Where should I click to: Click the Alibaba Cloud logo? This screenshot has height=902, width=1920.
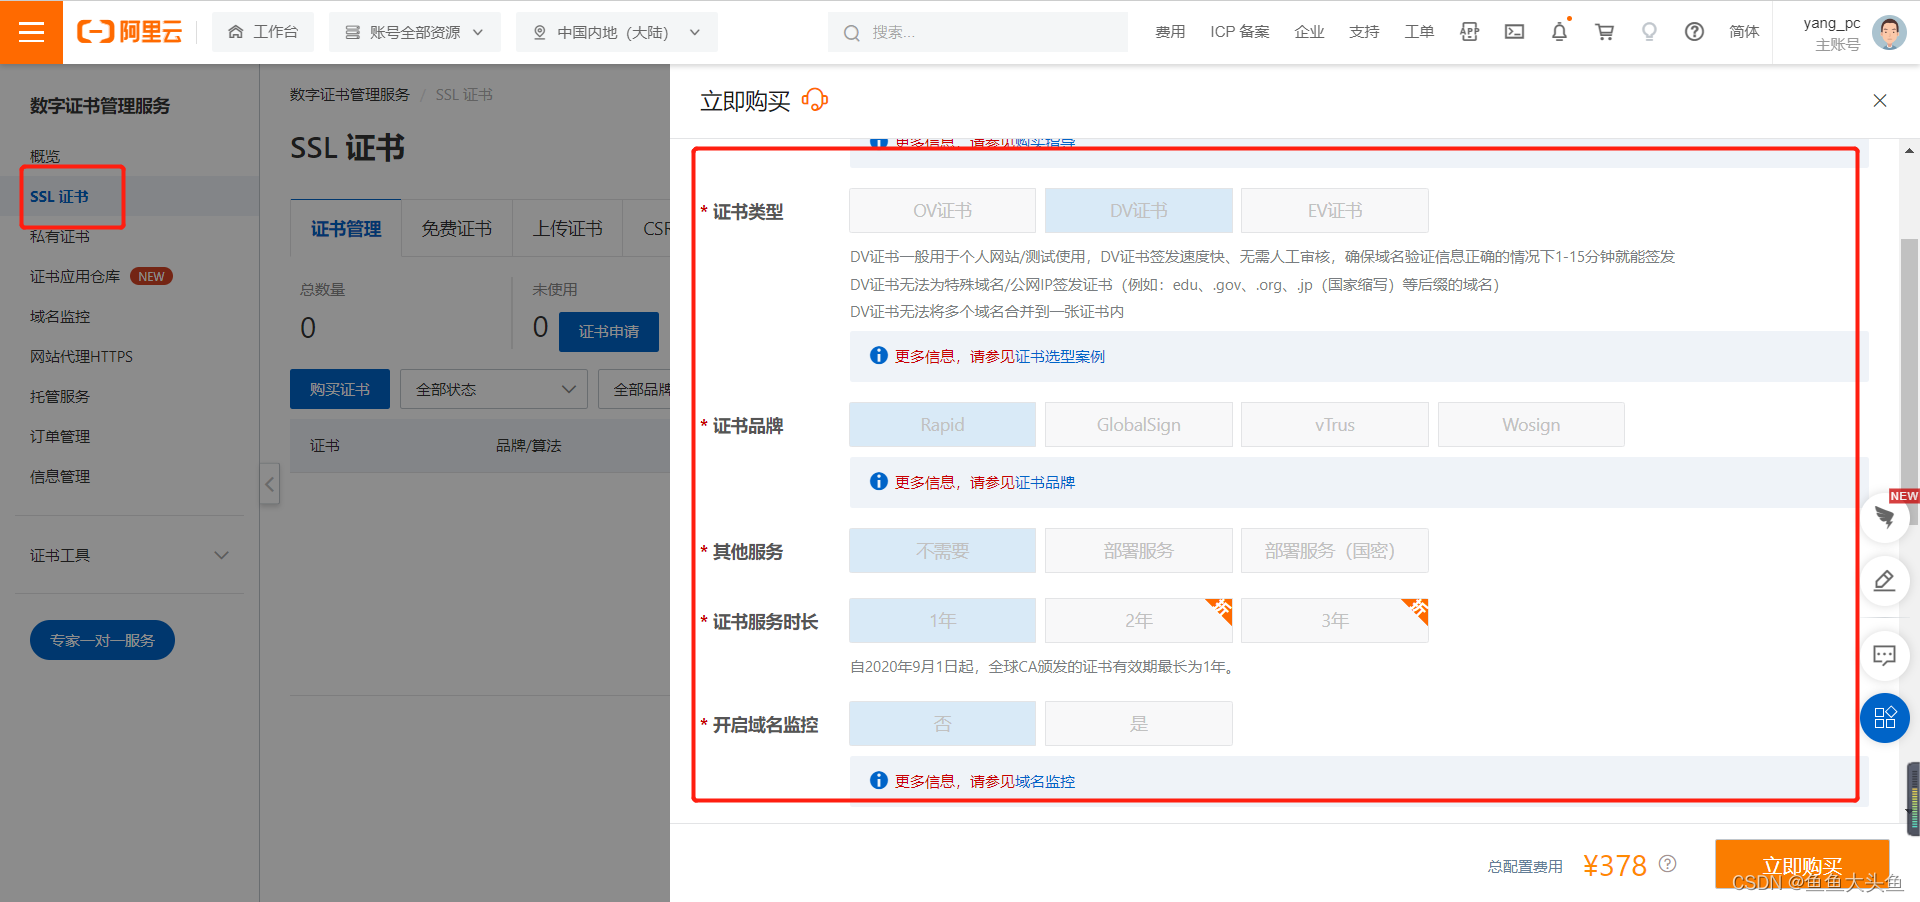pos(130,32)
